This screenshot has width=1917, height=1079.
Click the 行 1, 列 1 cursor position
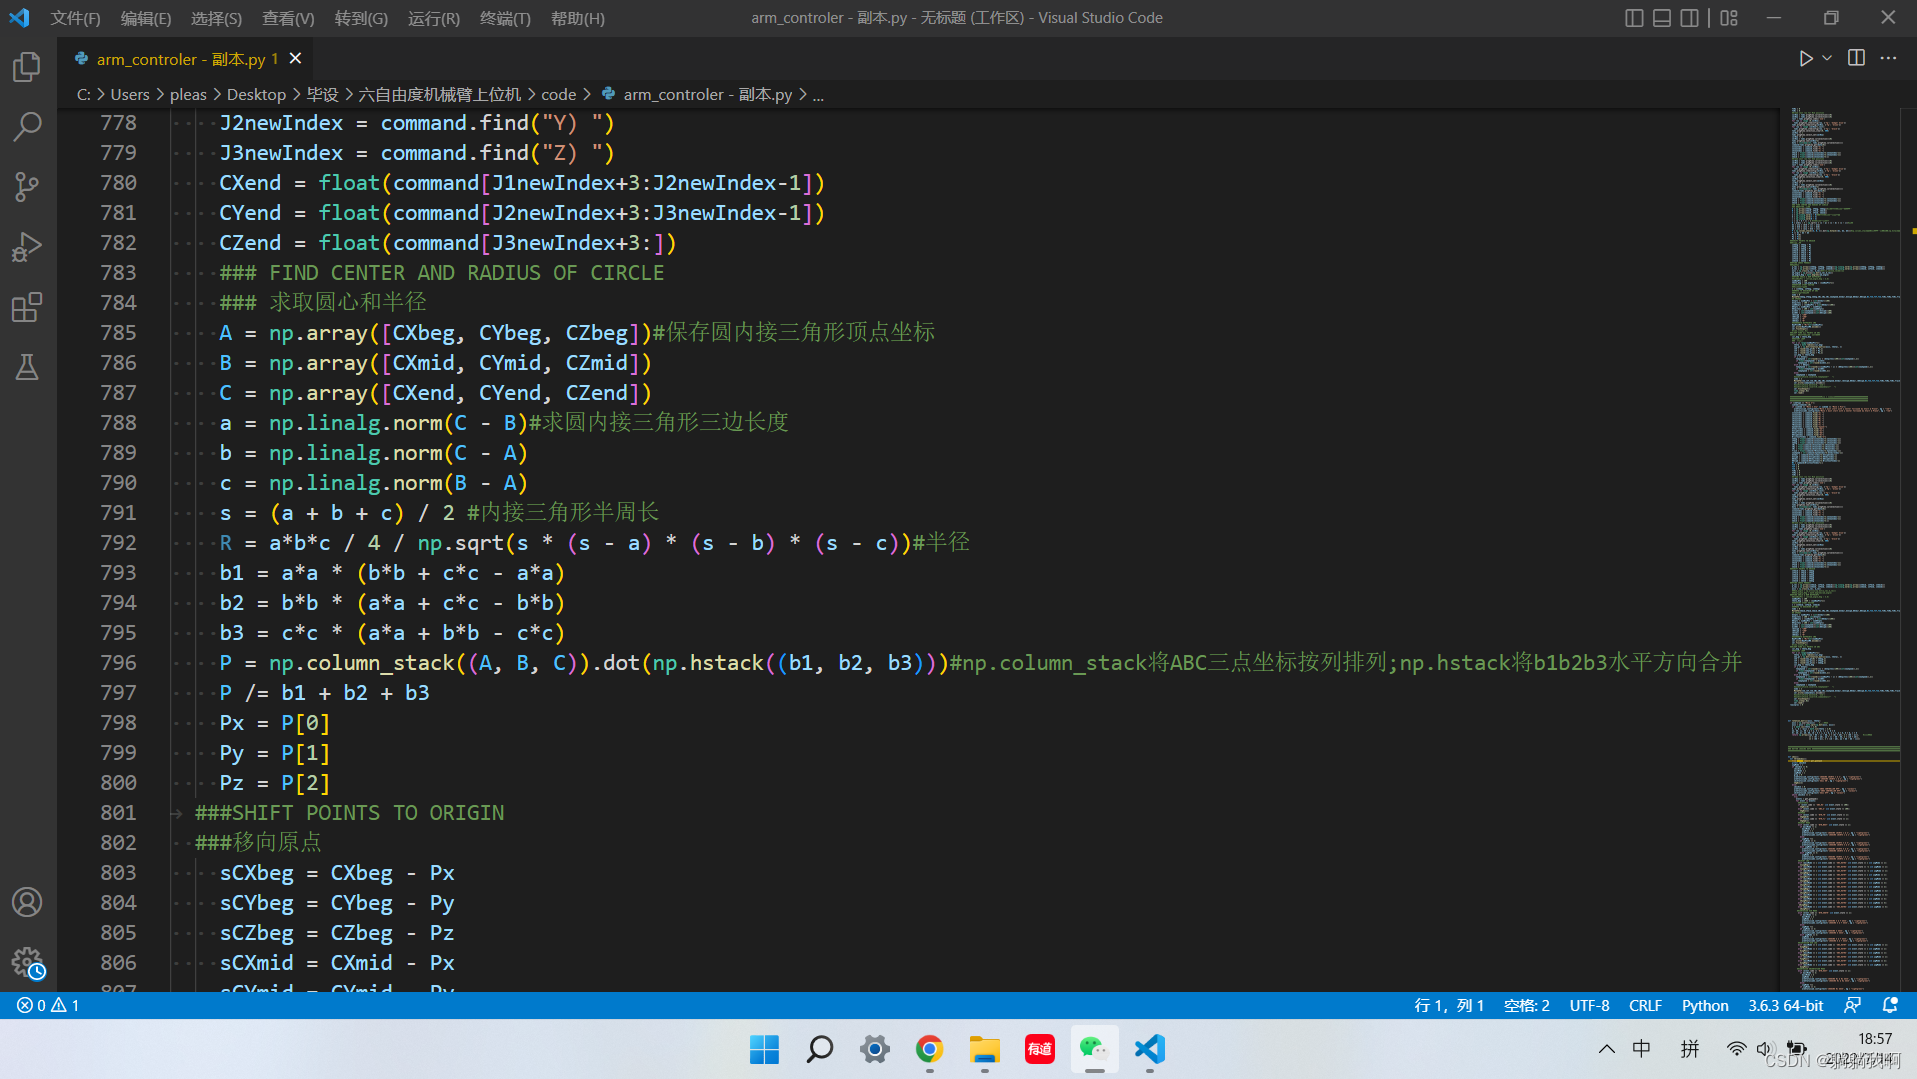coord(1449,1005)
